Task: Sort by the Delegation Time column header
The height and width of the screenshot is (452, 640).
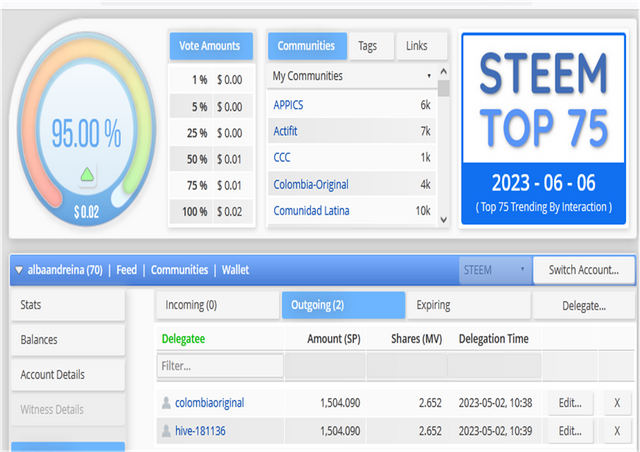Action: coord(493,339)
